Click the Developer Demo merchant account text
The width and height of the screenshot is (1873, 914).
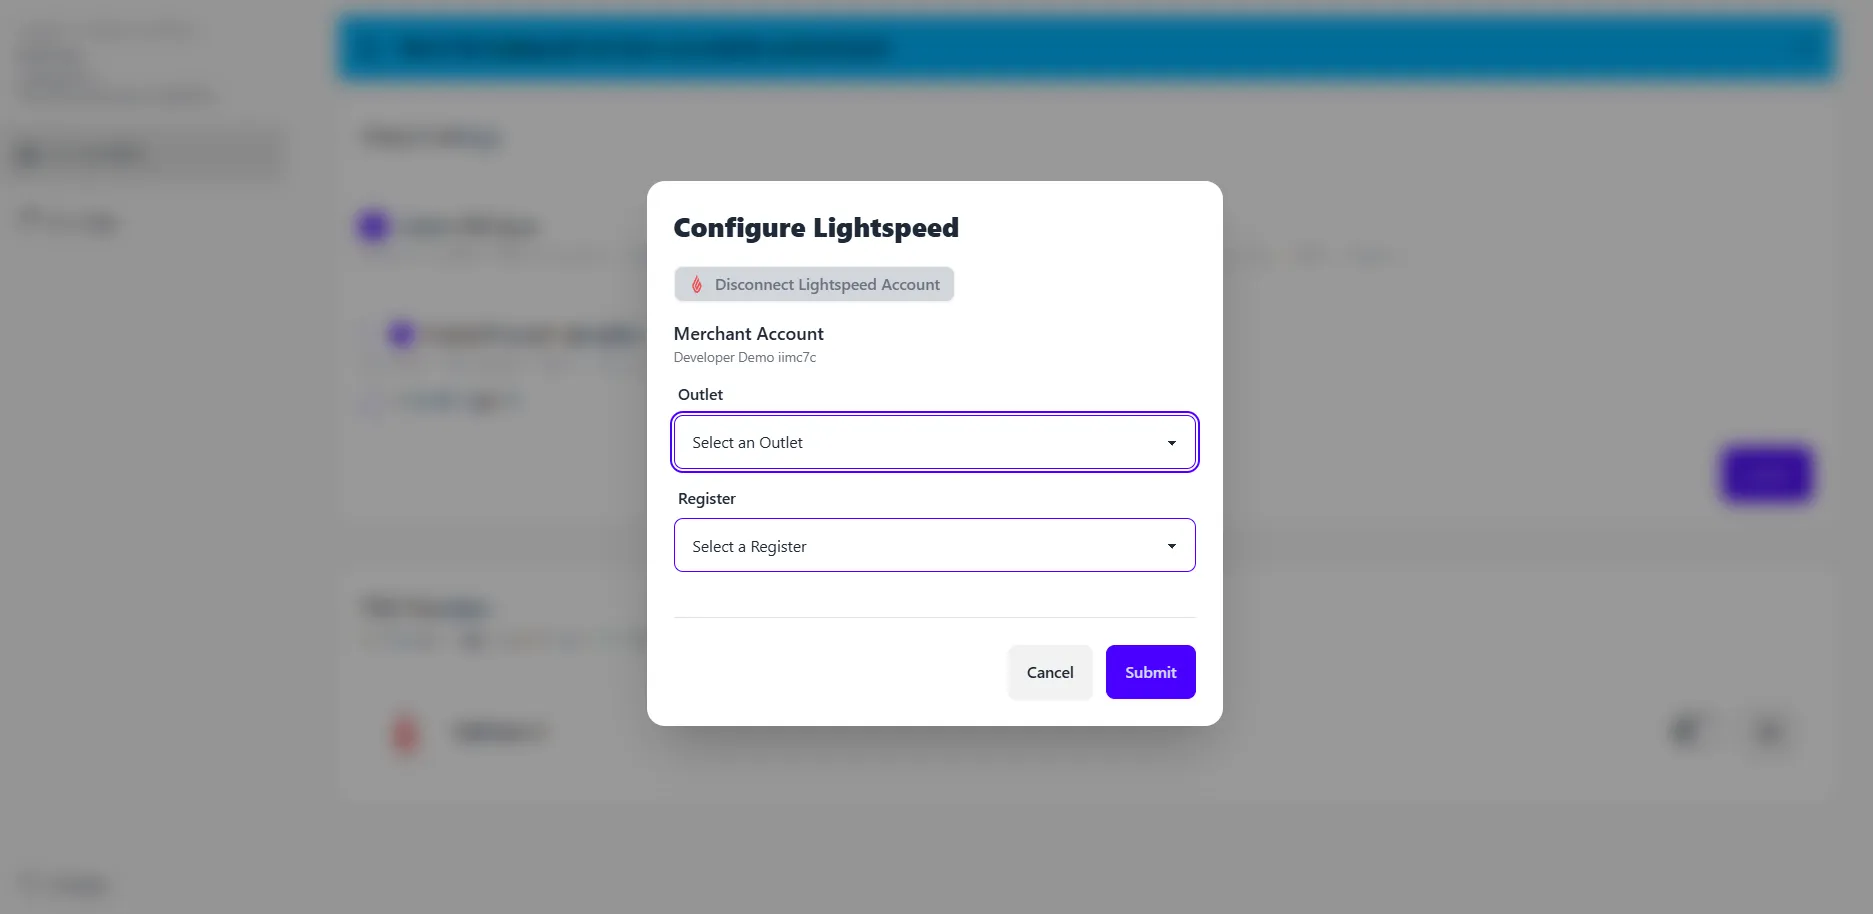click(745, 357)
